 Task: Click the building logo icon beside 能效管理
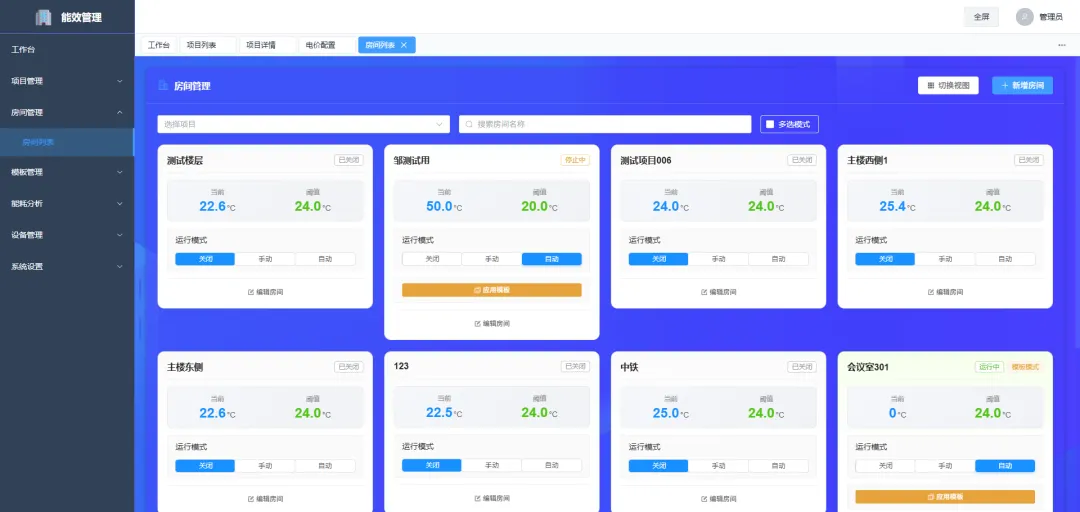tap(43, 17)
